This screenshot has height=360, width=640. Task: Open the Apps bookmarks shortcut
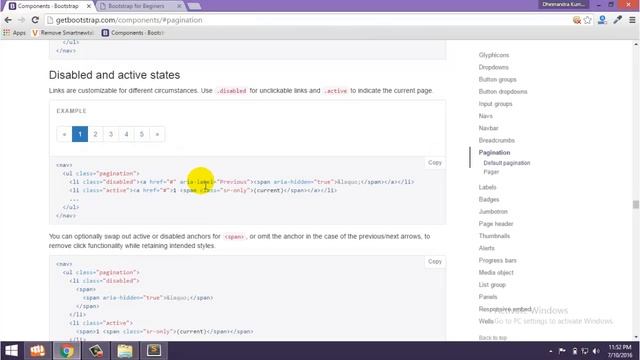pyautogui.click(x=14, y=33)
